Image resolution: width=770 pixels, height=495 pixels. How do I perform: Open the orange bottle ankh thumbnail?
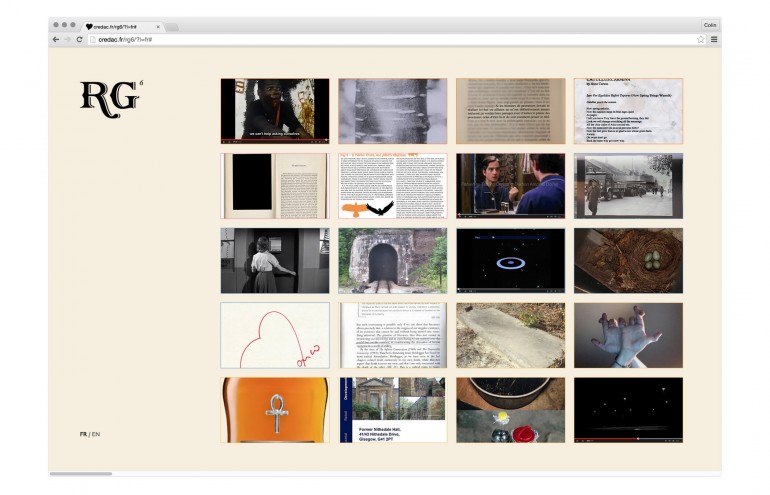click(274, 410)
